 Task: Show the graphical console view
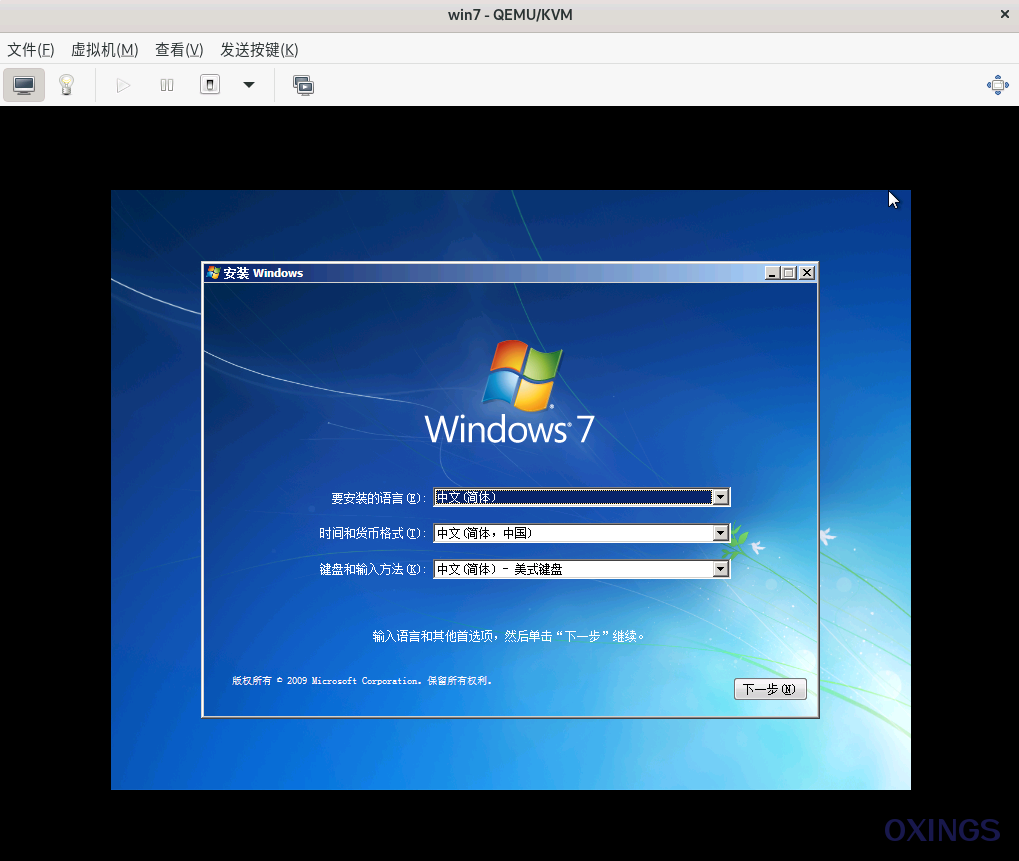click(24, 85)
